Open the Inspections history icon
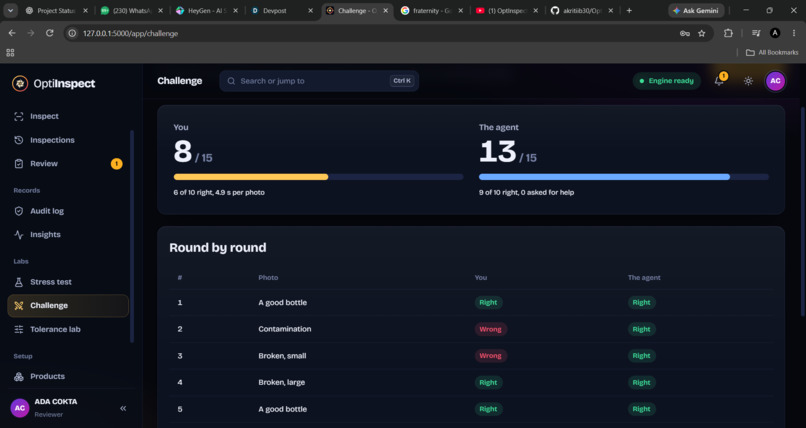Screen dimensions: 806x428 [x=19, y=140]
